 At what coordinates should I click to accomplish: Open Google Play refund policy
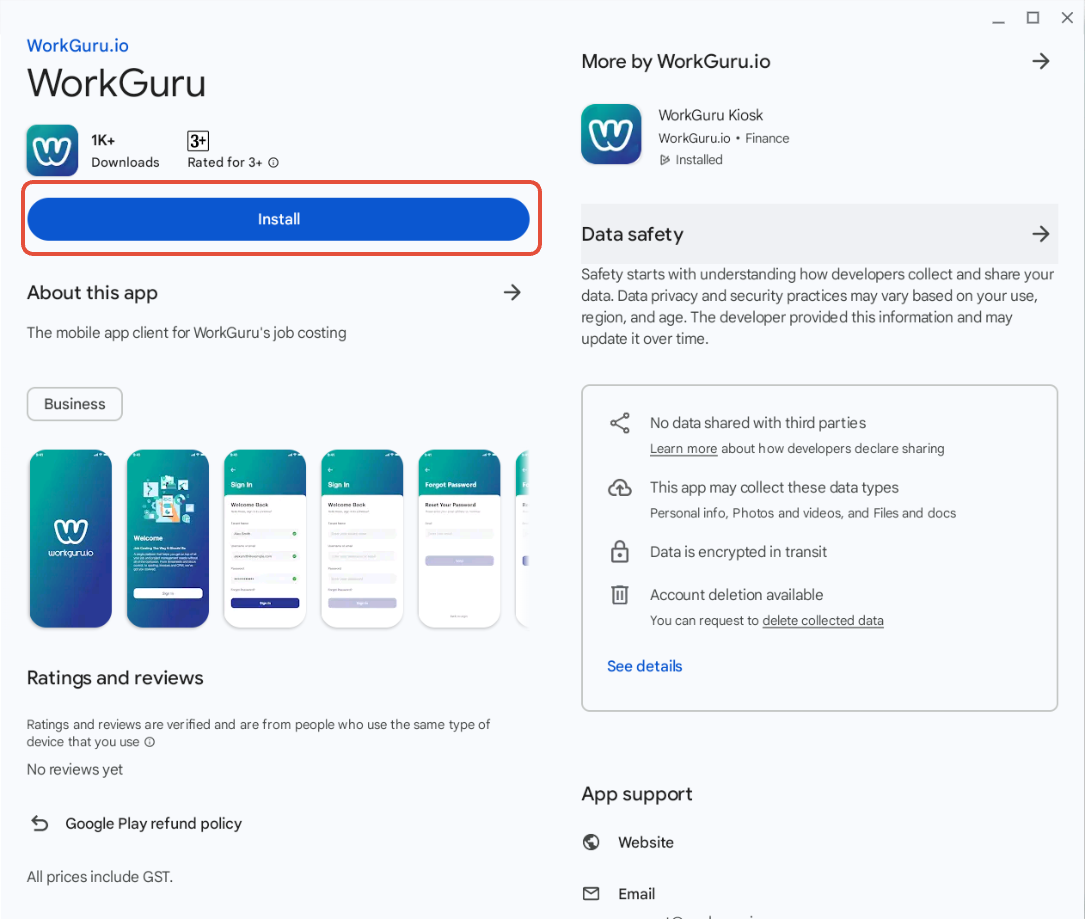(154, 824)
